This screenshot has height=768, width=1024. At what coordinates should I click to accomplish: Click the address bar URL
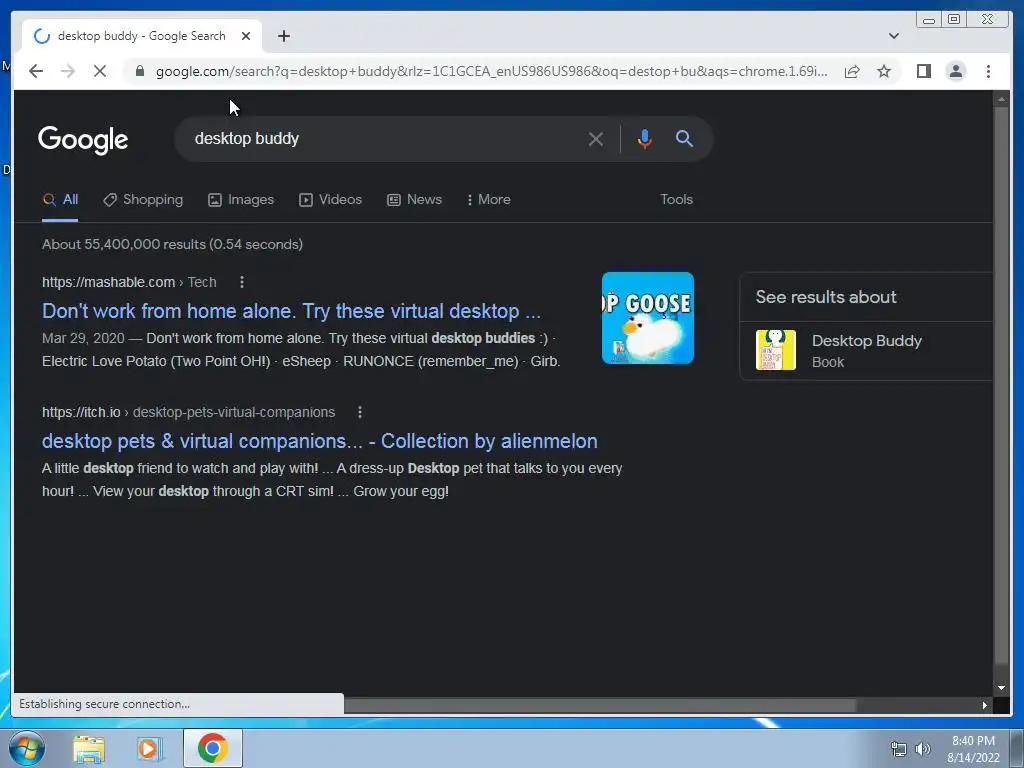[491, 71]
